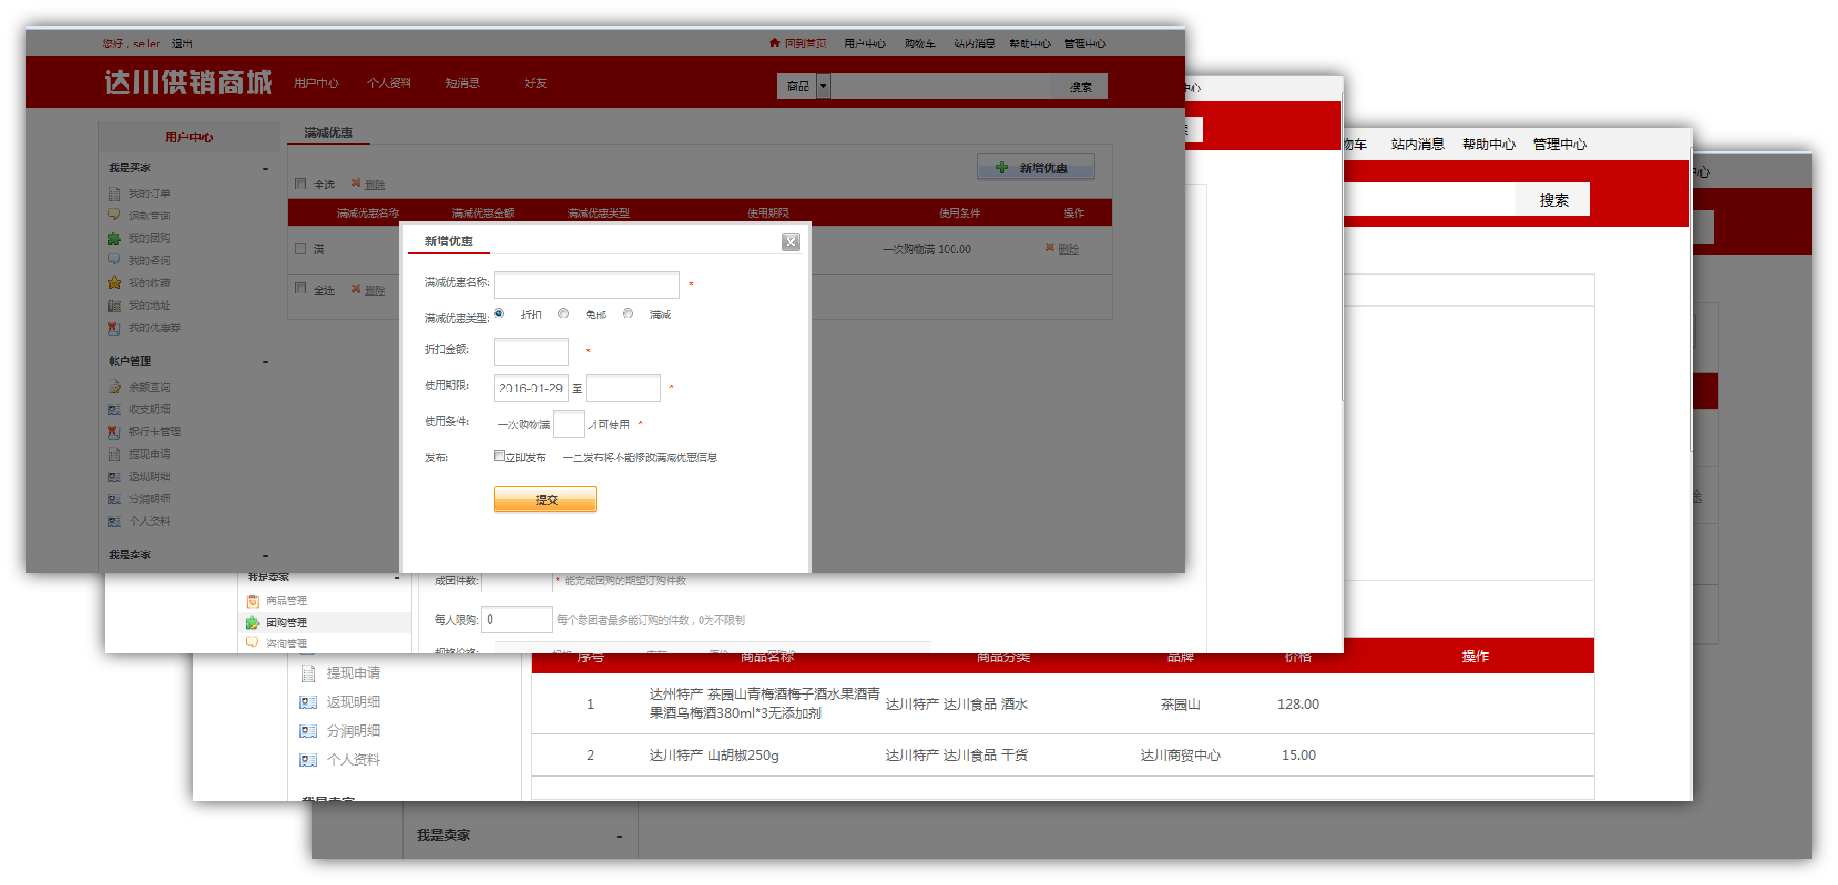Select the 满减 radio option
Viewport: 1838px width, 885px height.
[628, 314]
